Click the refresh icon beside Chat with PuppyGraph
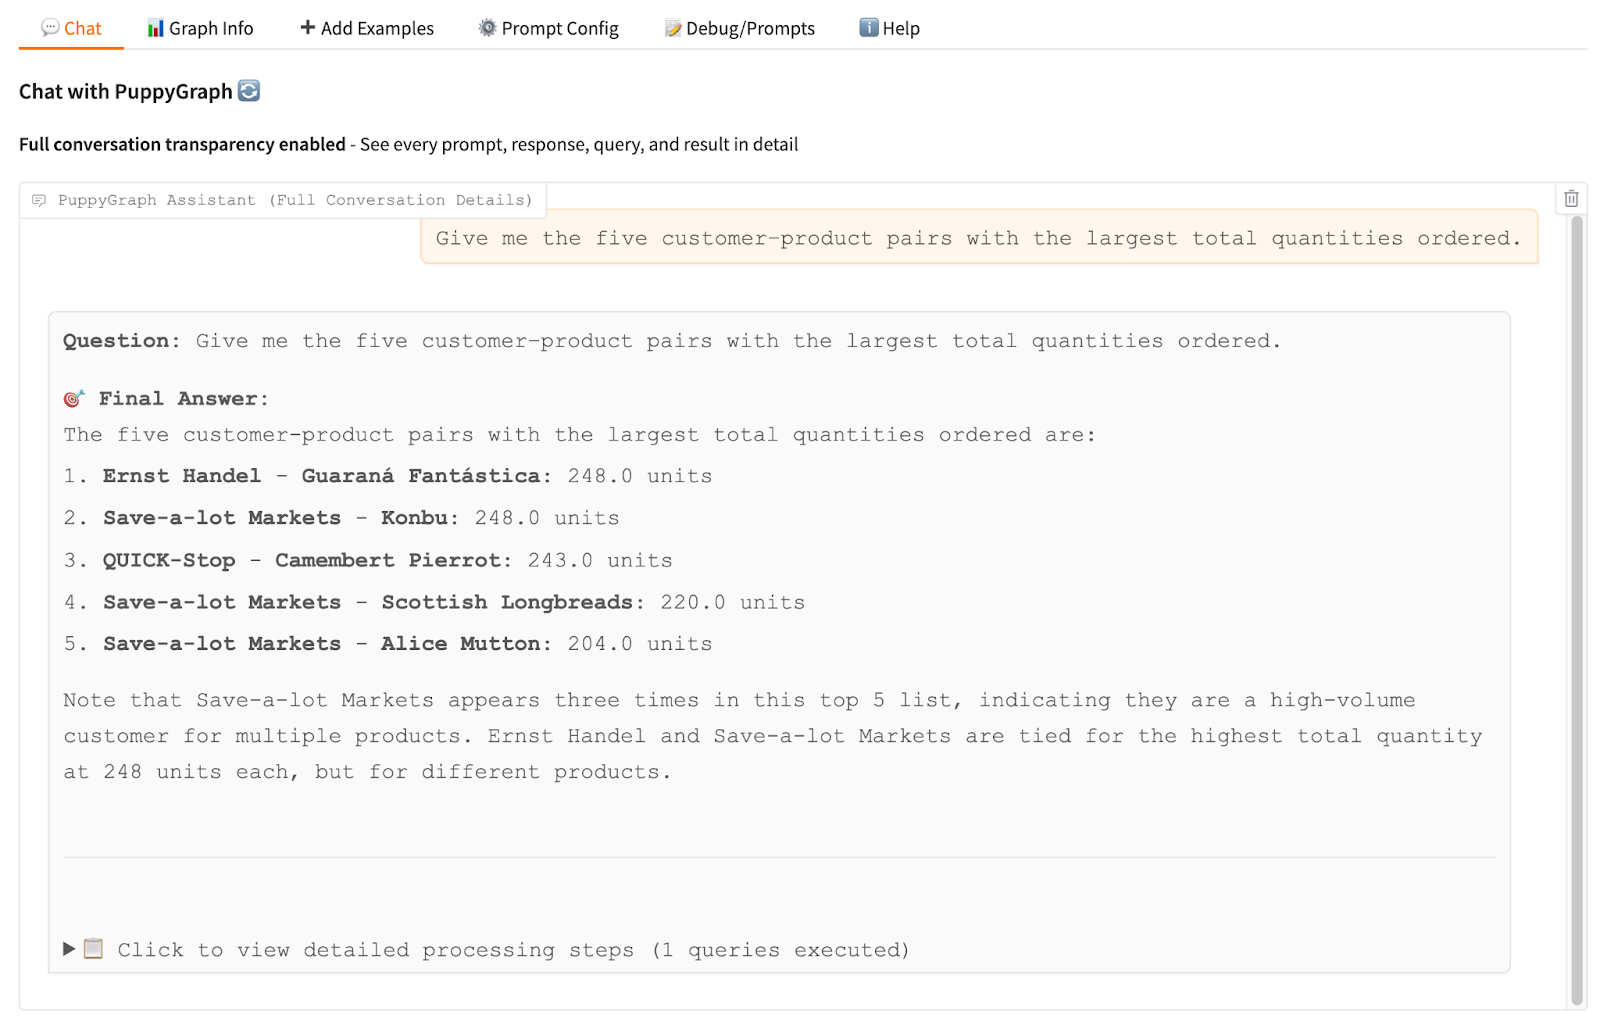 249,91
